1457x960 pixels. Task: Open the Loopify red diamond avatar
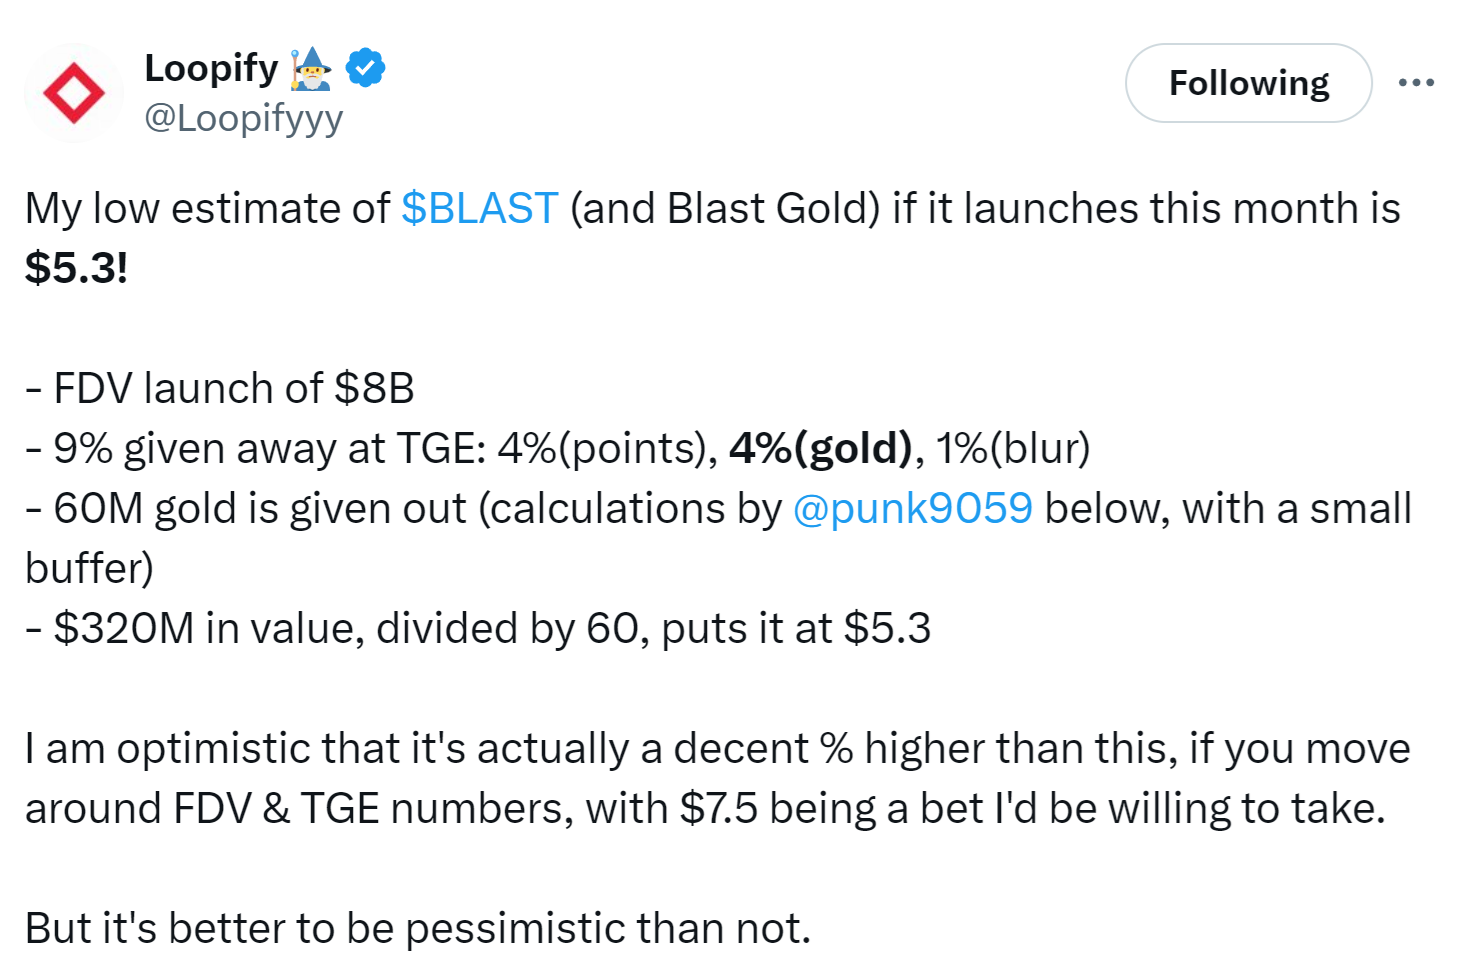pyautogui.click(x=74, y=93)
